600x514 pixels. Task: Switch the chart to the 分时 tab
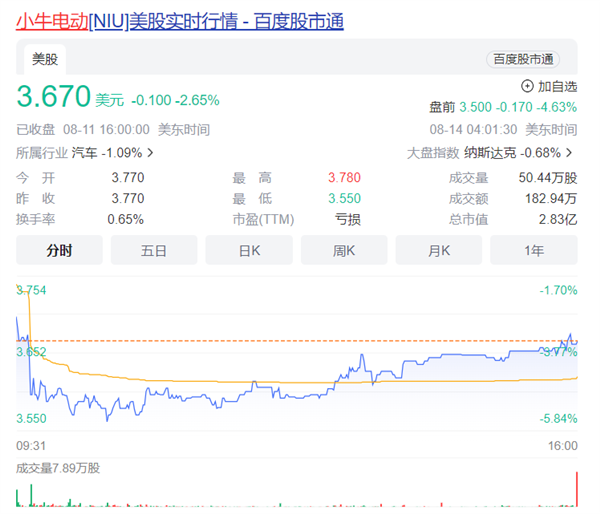(59, 250)
